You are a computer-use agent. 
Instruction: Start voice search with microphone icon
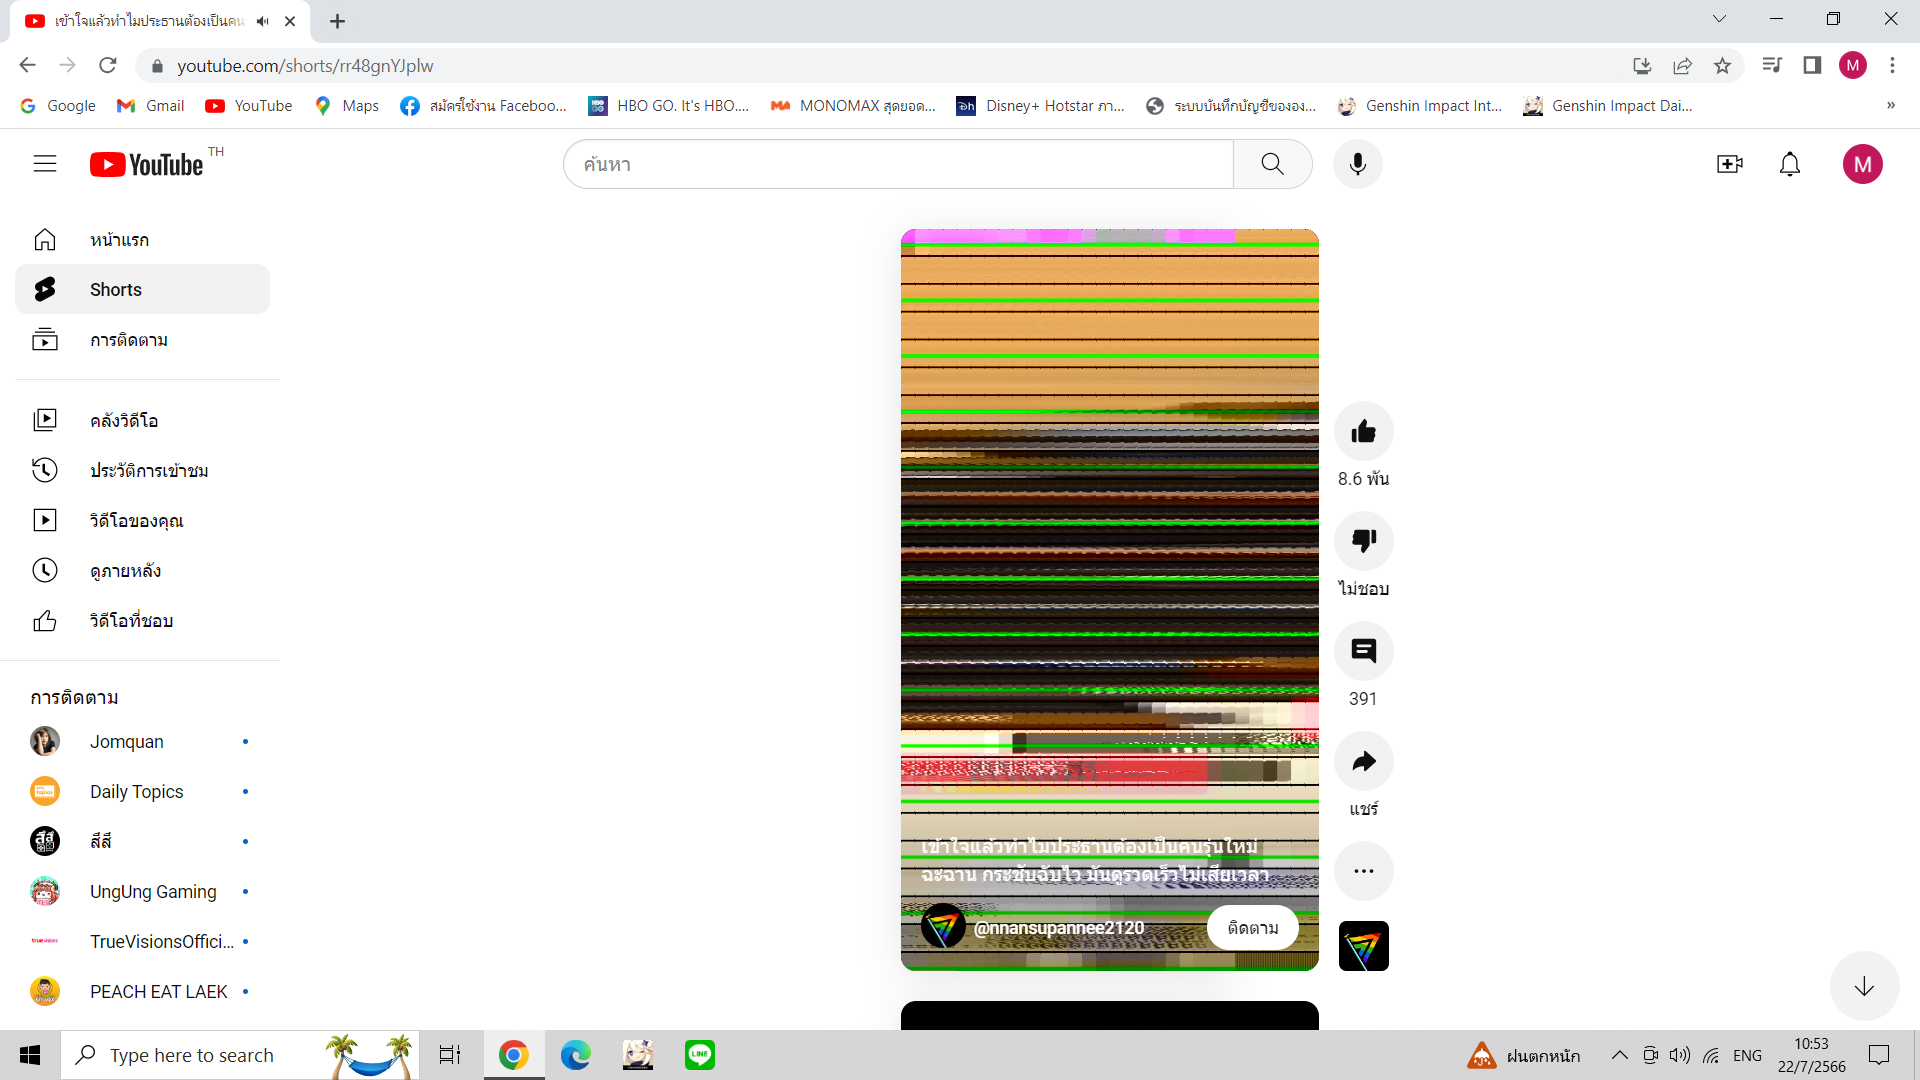1357,164
